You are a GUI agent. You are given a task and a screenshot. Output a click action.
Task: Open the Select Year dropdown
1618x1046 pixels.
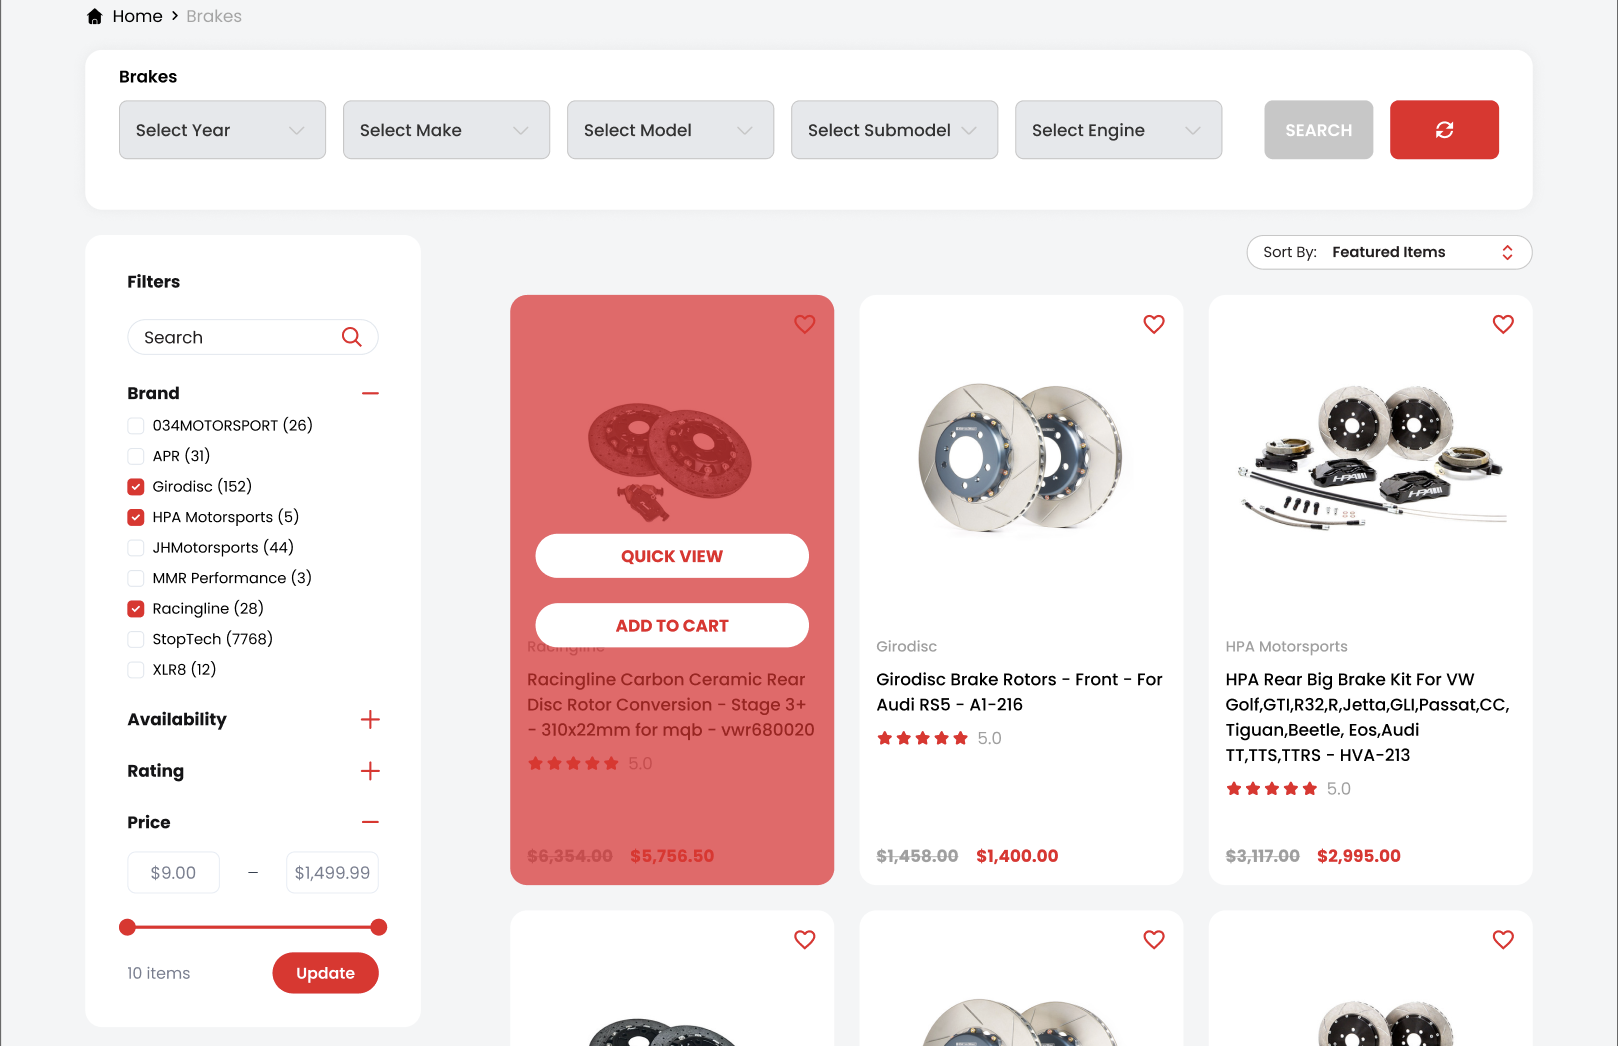tap(222, 130)
